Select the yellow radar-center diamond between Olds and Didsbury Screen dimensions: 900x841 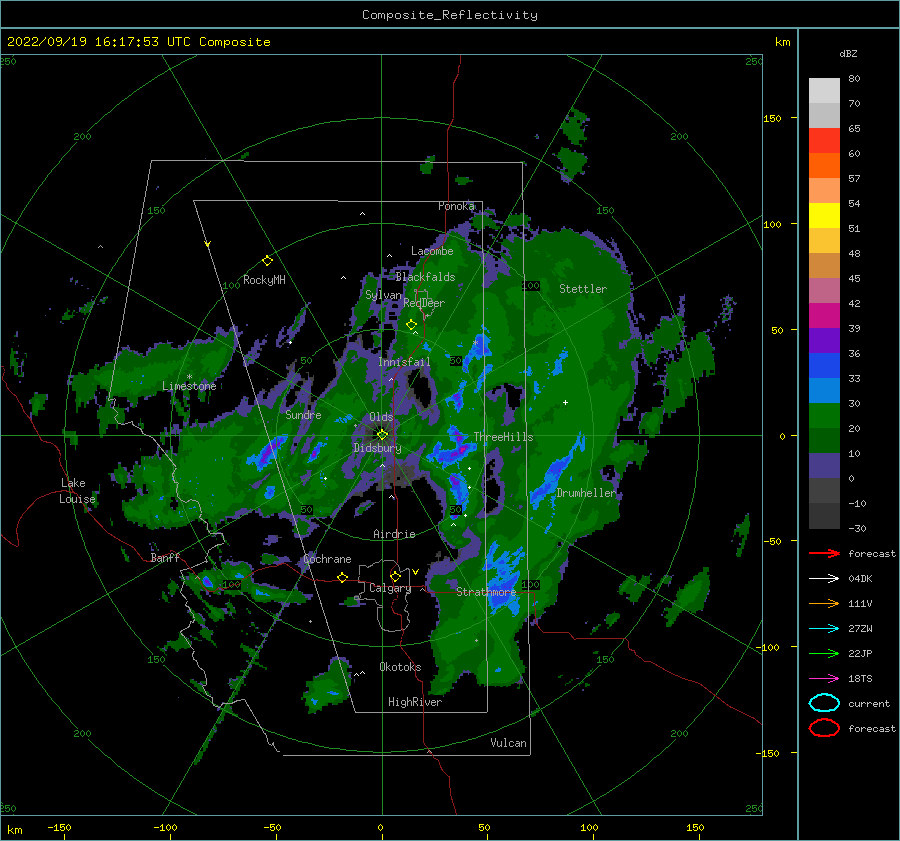point(382,435)
